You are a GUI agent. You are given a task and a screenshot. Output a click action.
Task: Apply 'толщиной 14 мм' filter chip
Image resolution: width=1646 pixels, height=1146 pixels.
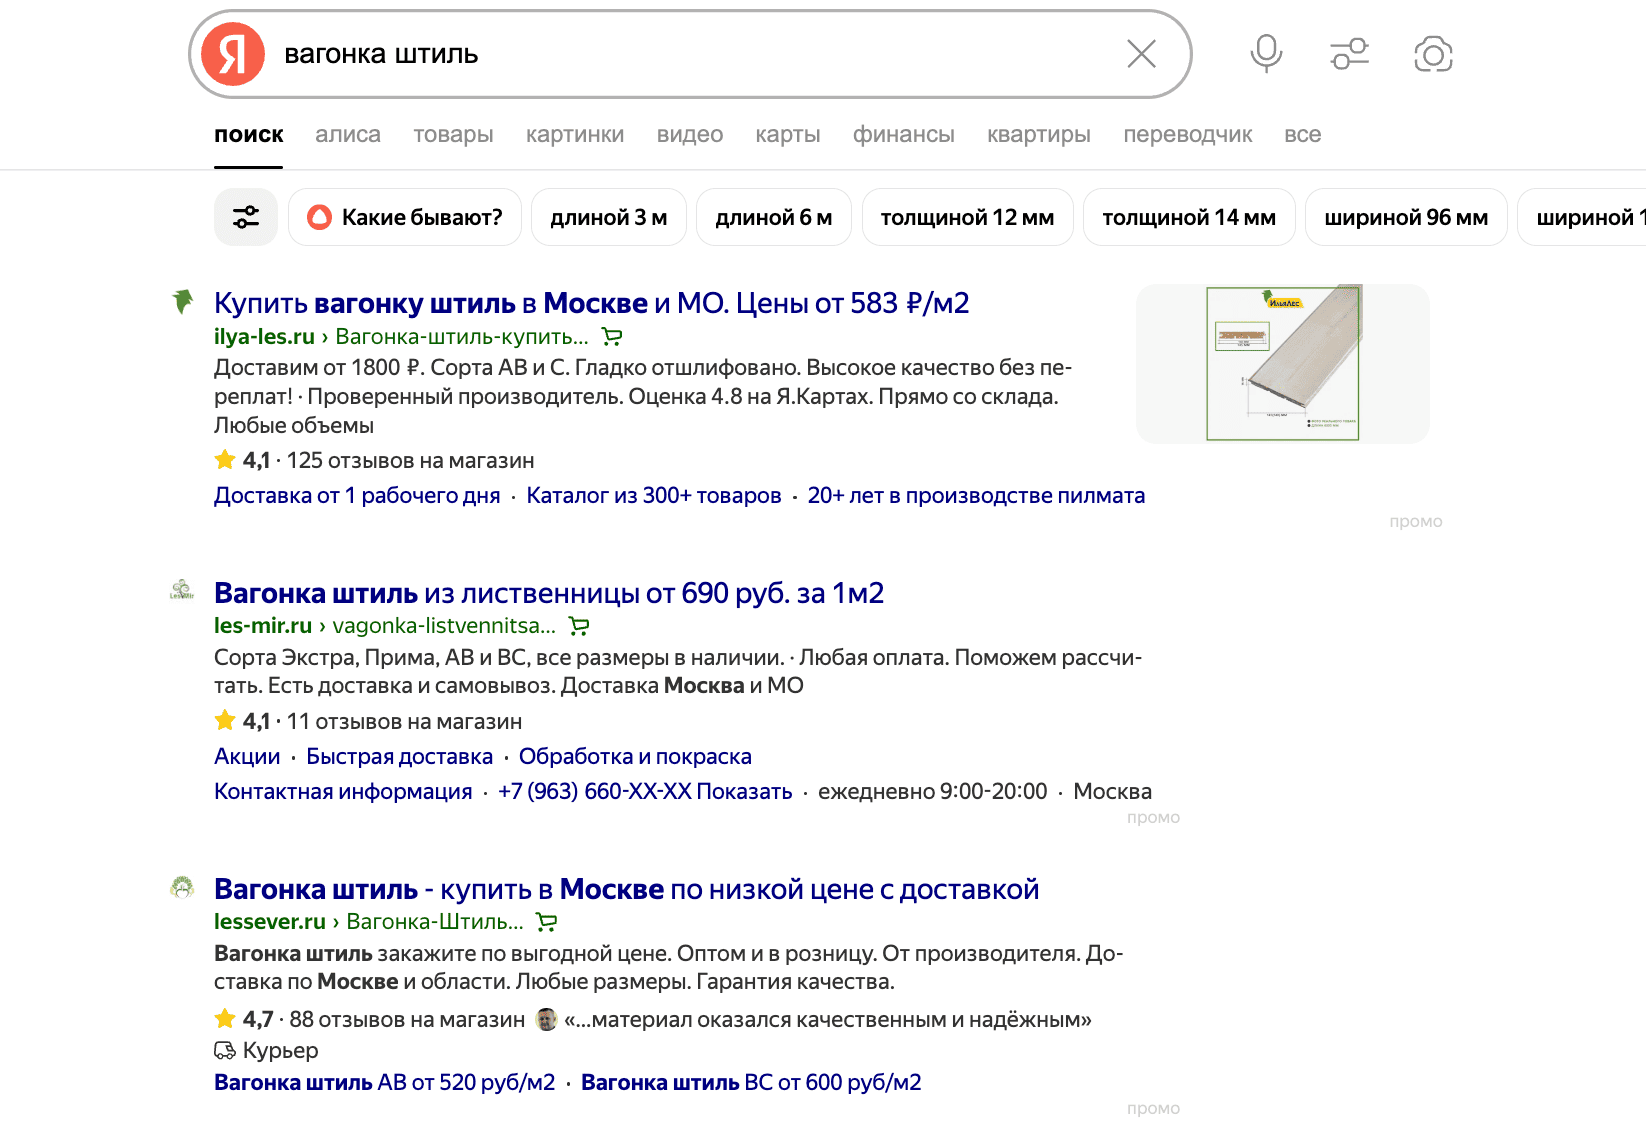coord(1189,217)
